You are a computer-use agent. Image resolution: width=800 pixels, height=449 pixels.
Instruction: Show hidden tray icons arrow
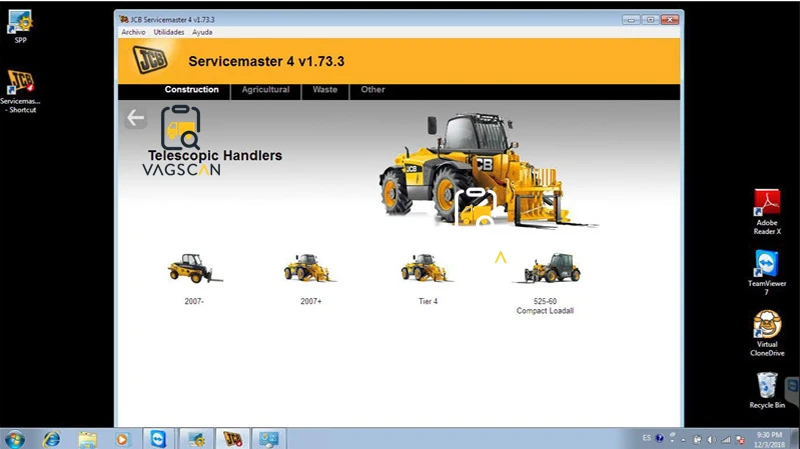point(684,439)
